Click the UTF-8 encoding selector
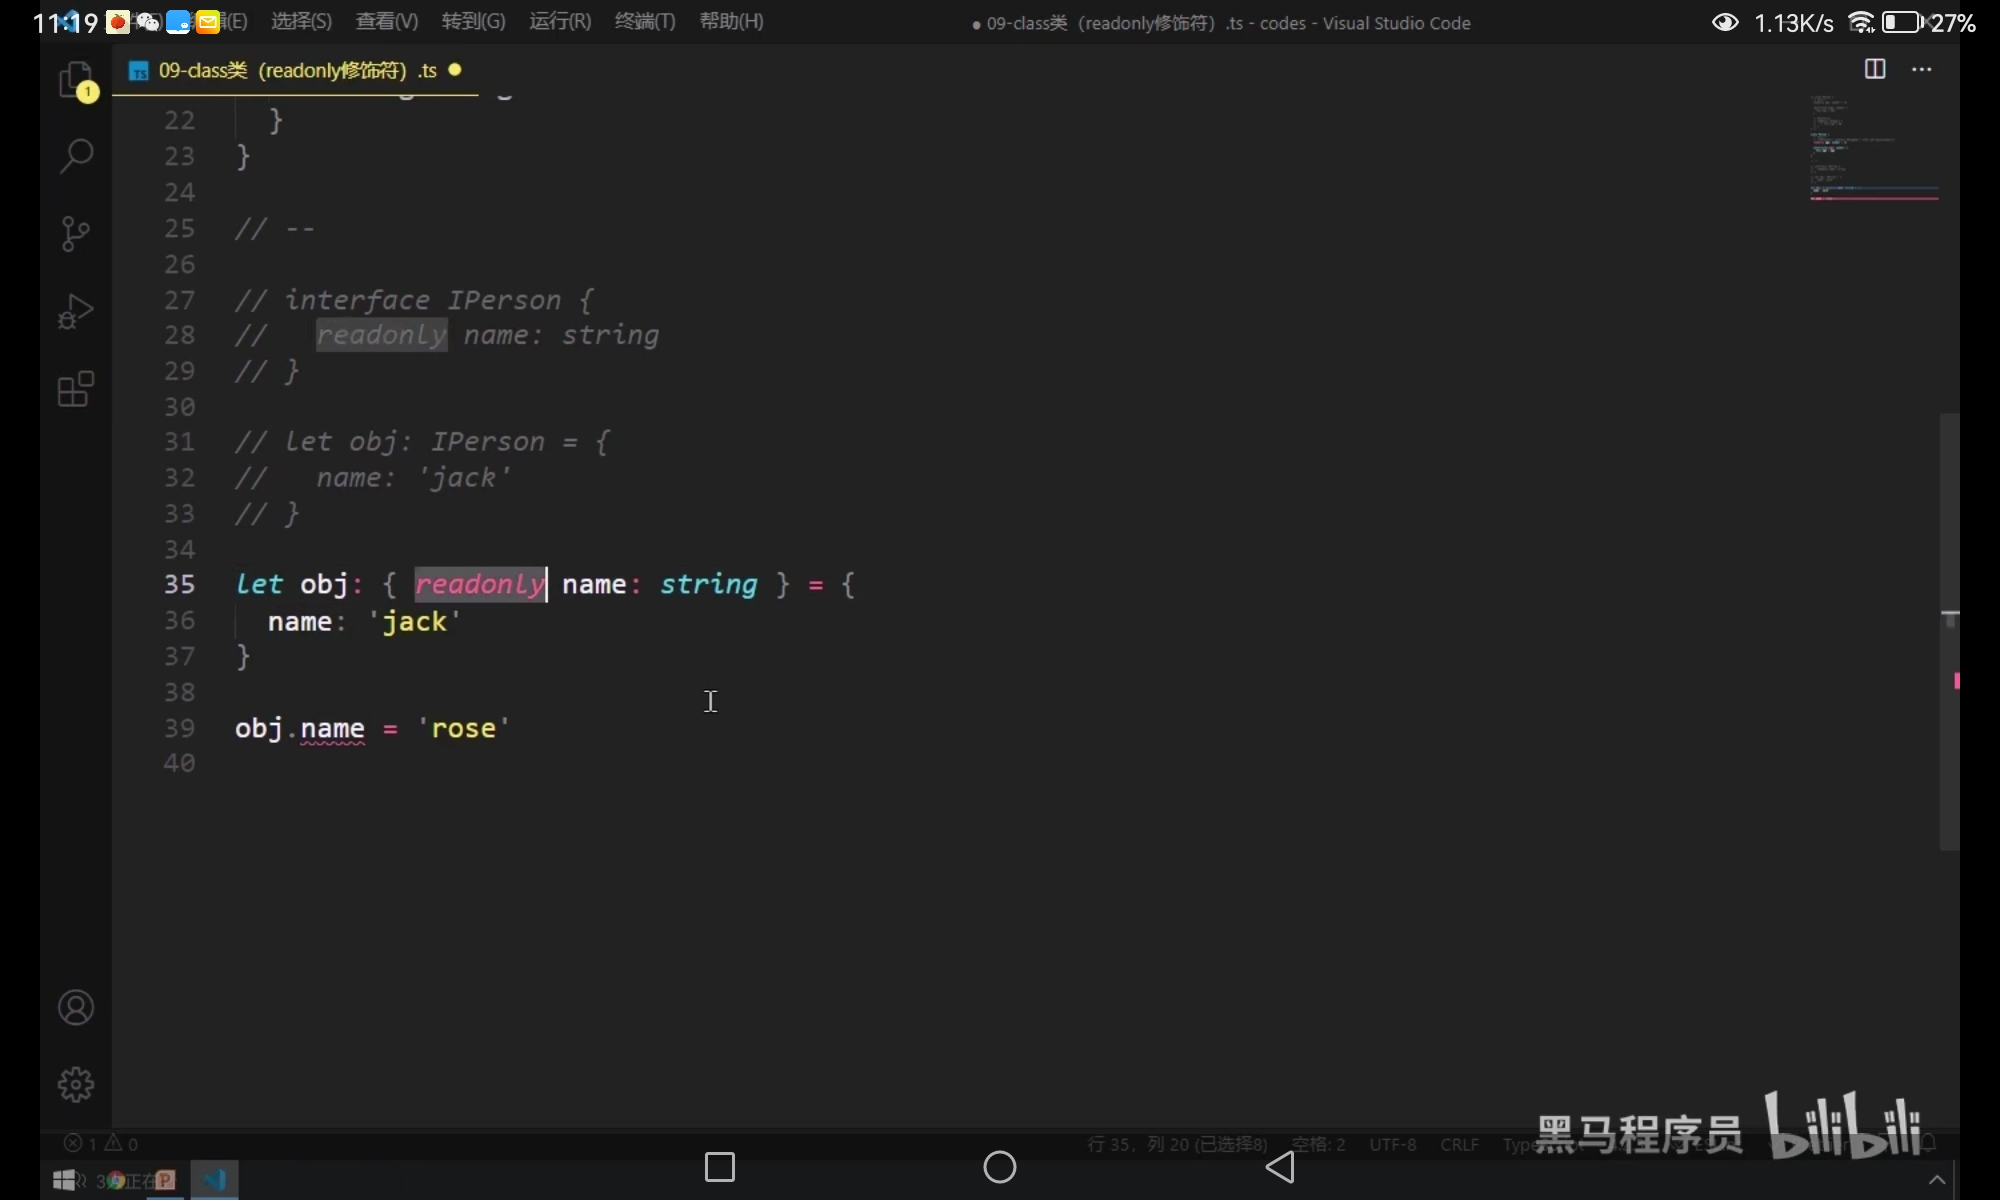 pyautogui.click(x=1392, y=1144)
